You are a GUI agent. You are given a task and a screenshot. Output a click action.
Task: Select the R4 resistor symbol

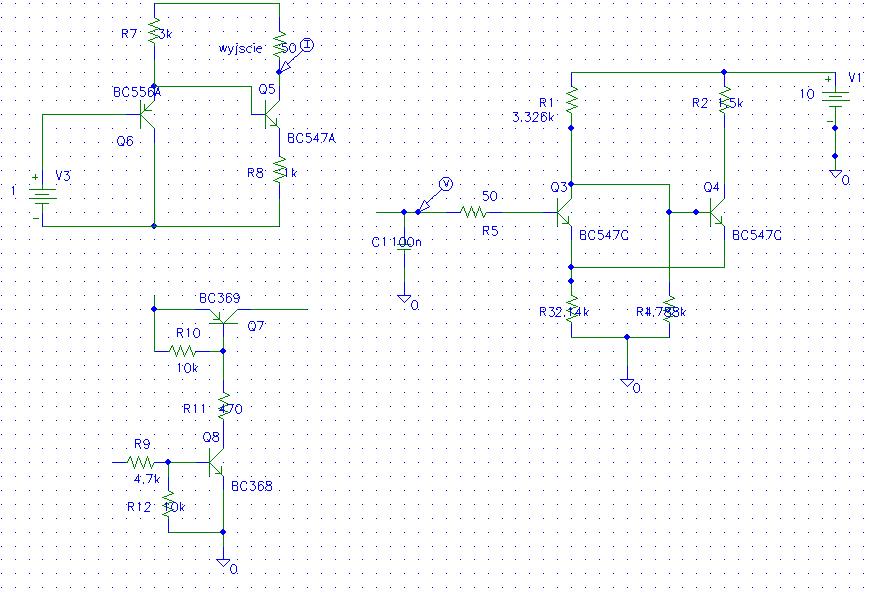(669, 310)
